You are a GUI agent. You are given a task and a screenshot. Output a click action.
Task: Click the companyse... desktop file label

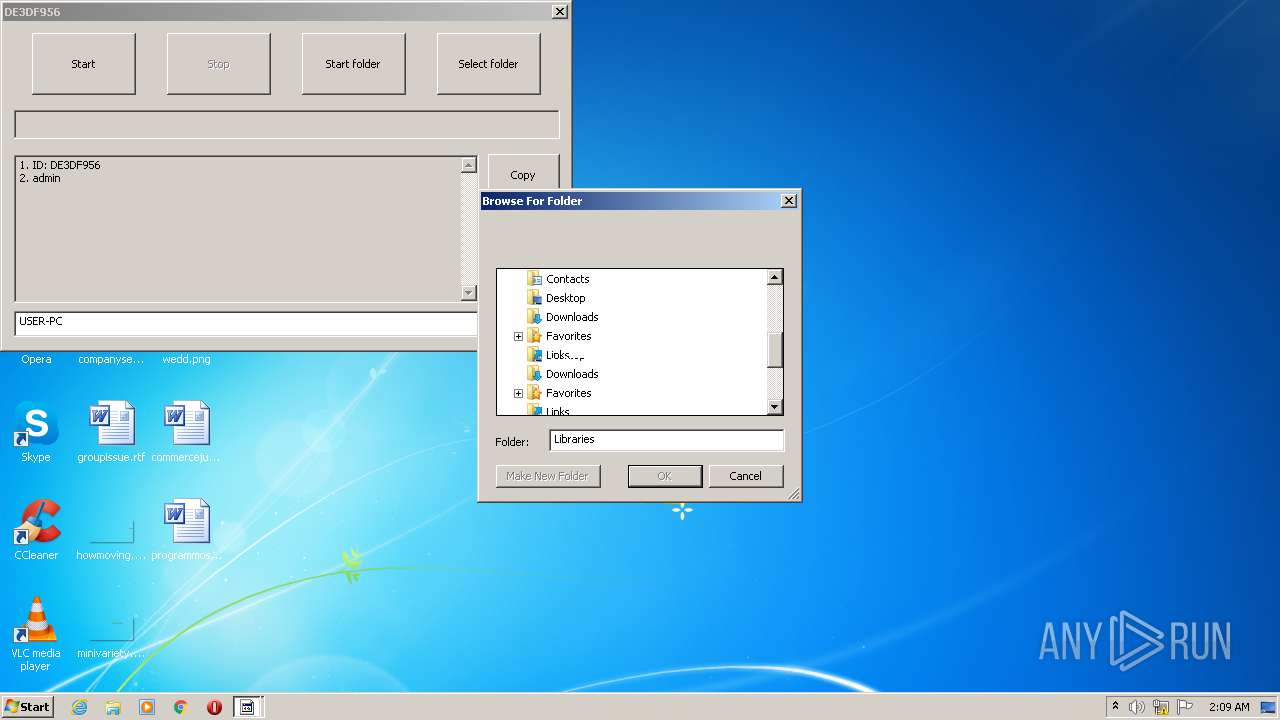111,359
